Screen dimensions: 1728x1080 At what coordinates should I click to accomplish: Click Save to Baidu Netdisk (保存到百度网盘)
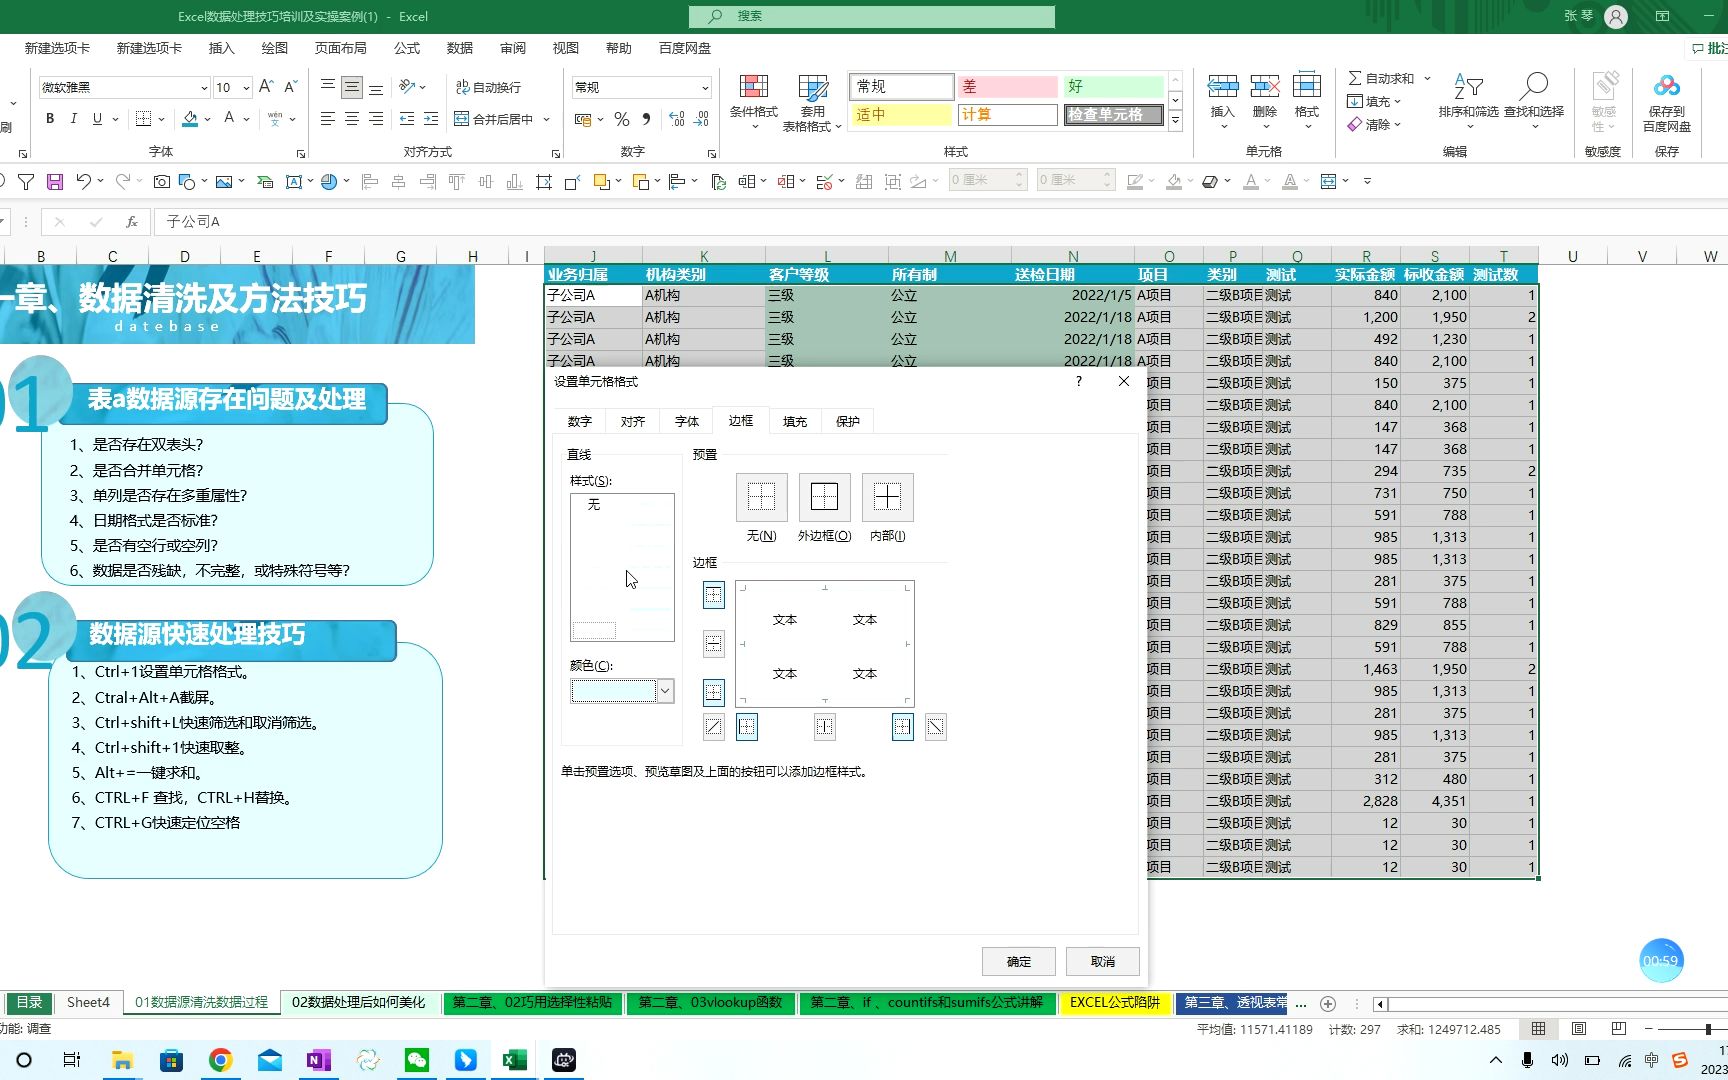(x=1667, y=102)
